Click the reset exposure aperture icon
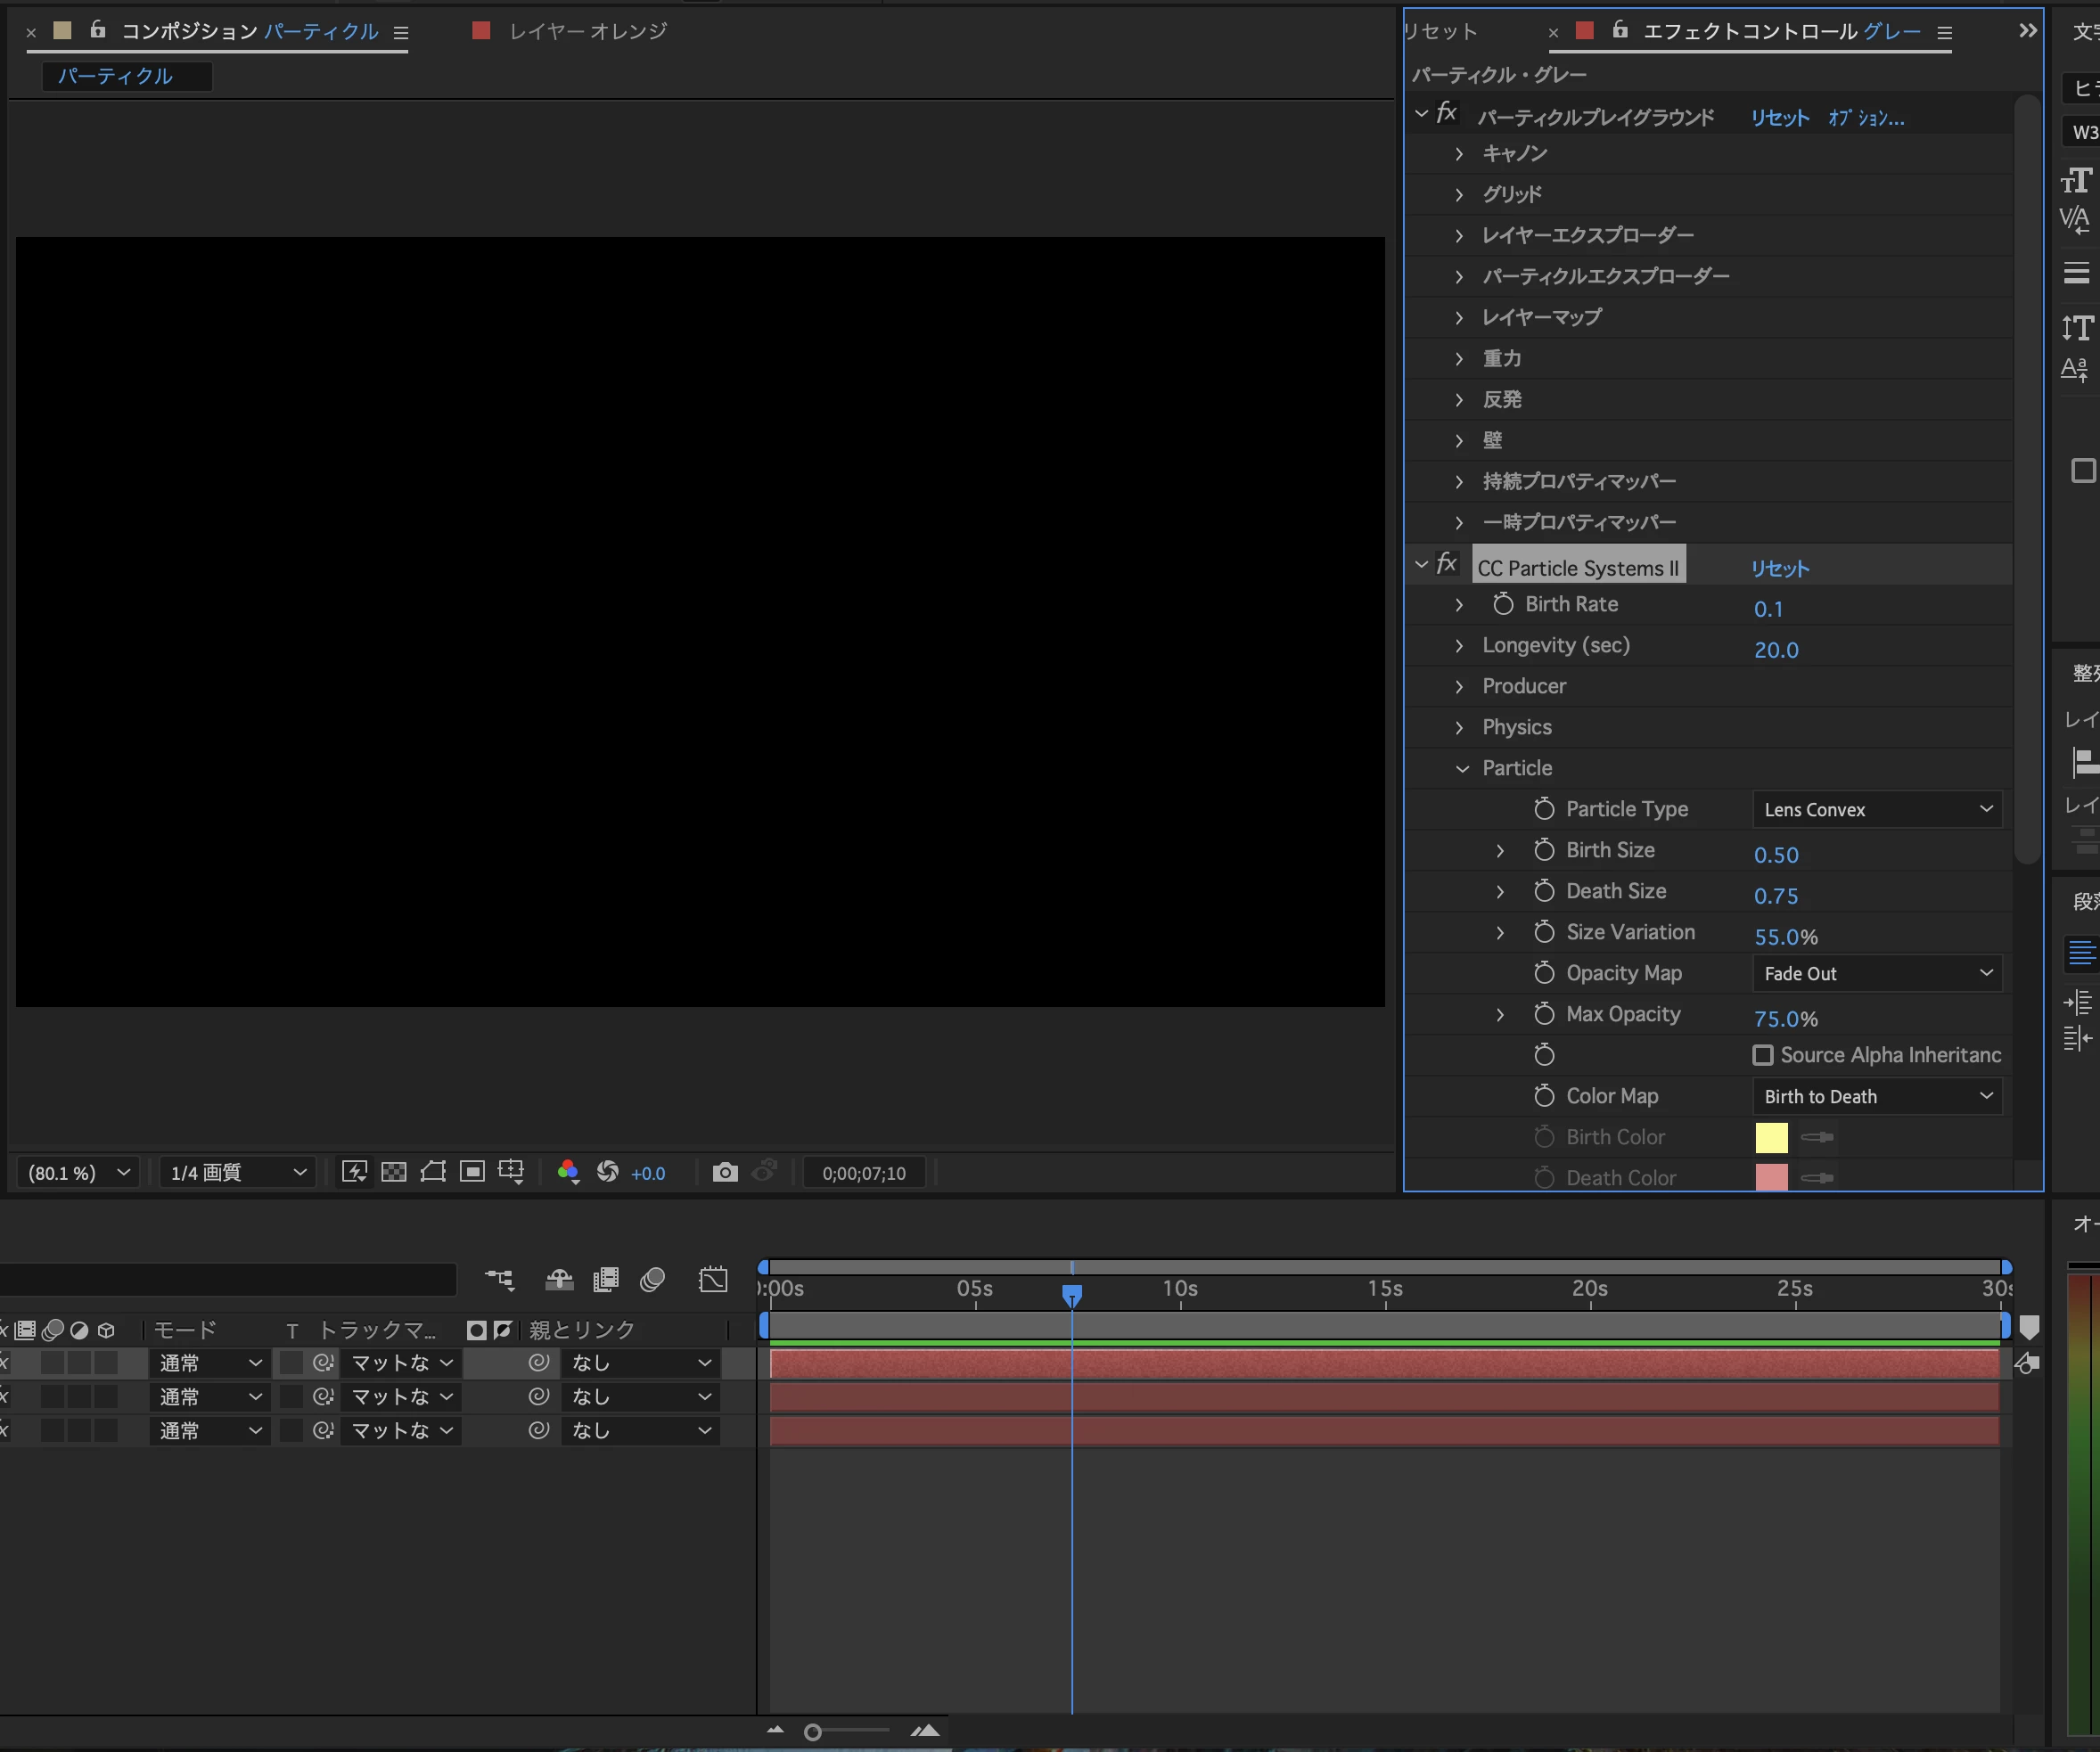Viewport: 2100px width, 1752px height. pyautogui.click(x=607, y=1172)
